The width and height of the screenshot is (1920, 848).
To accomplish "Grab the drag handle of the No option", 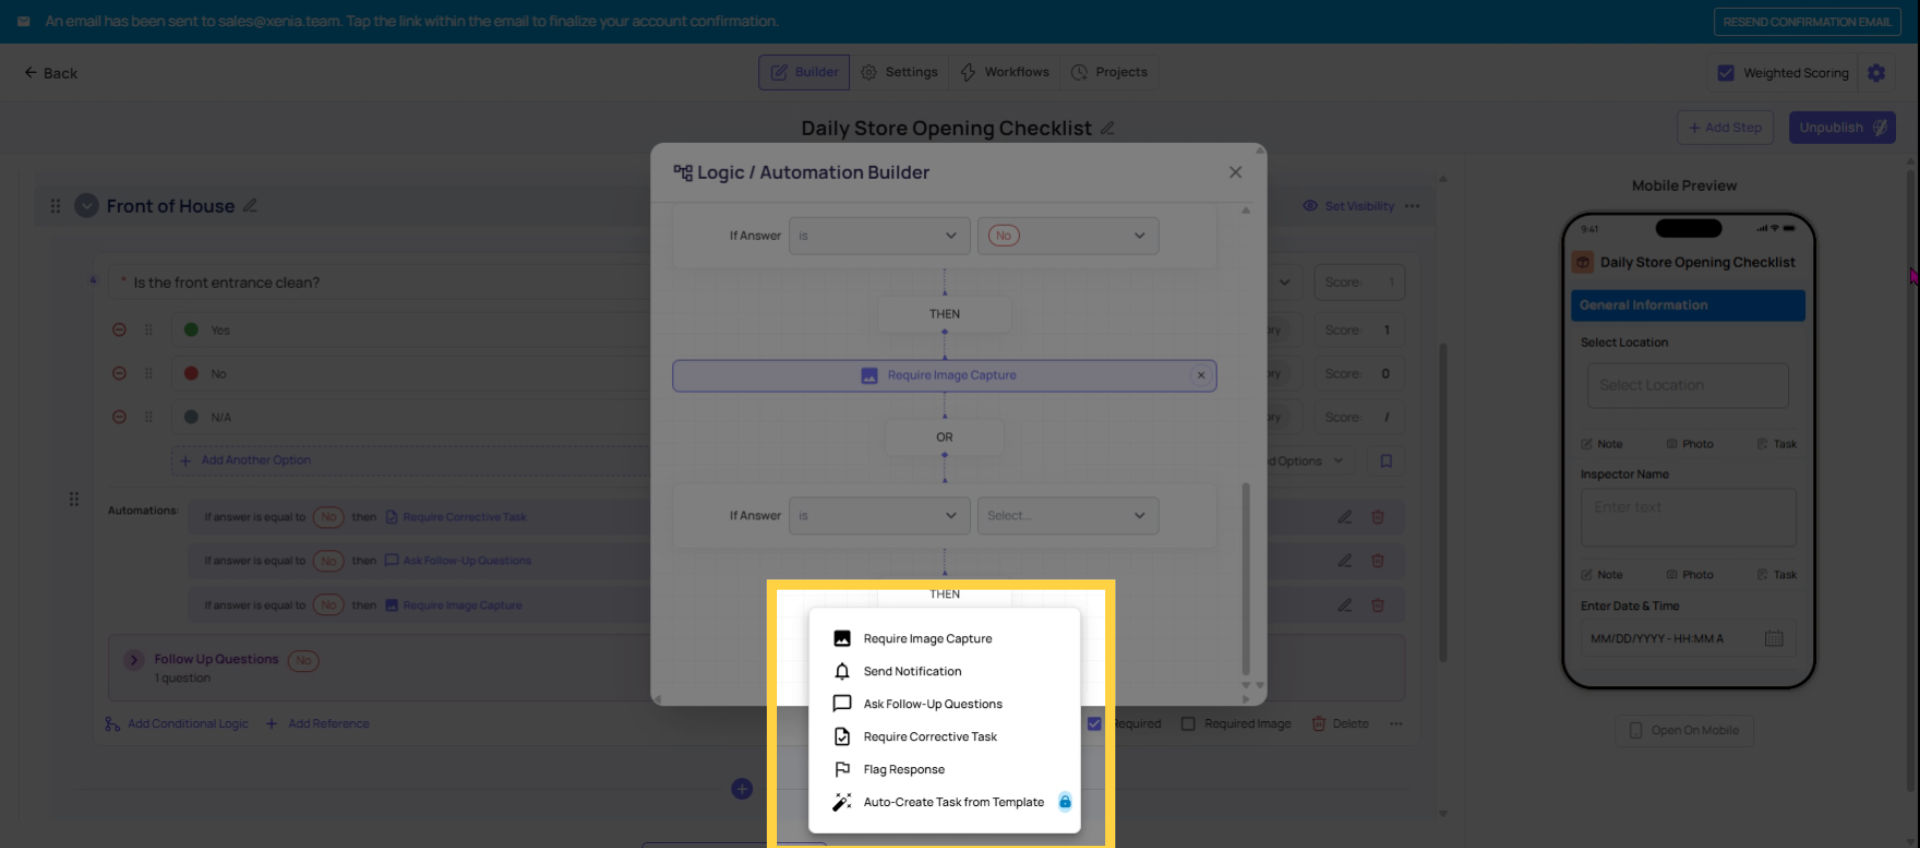I will [149, 374].
